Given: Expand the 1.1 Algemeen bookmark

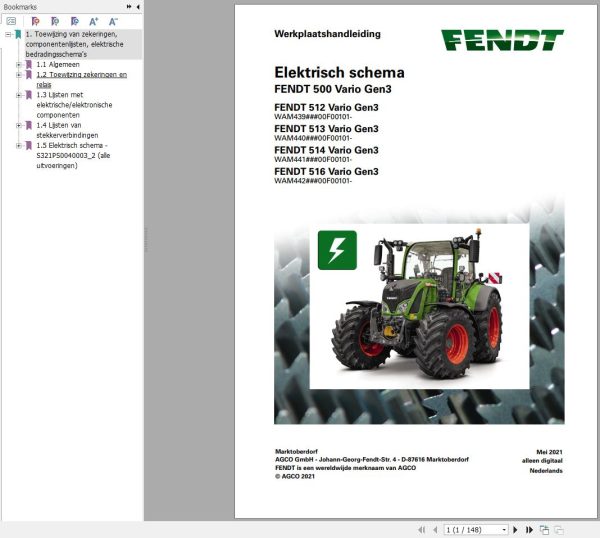Looking at the screenshot, I should tap(18, 65).
